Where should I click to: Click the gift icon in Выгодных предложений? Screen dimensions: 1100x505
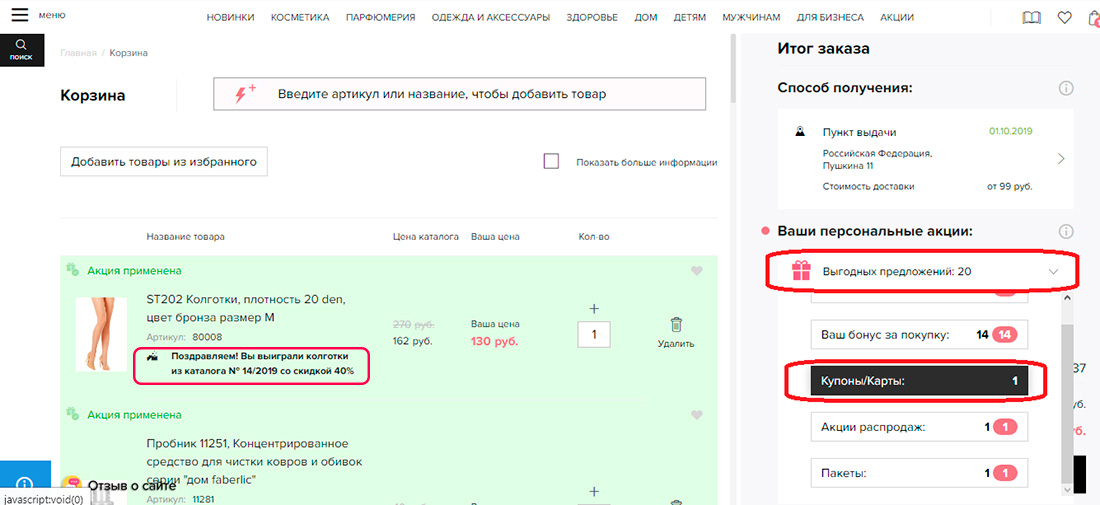tap(801, 271)
